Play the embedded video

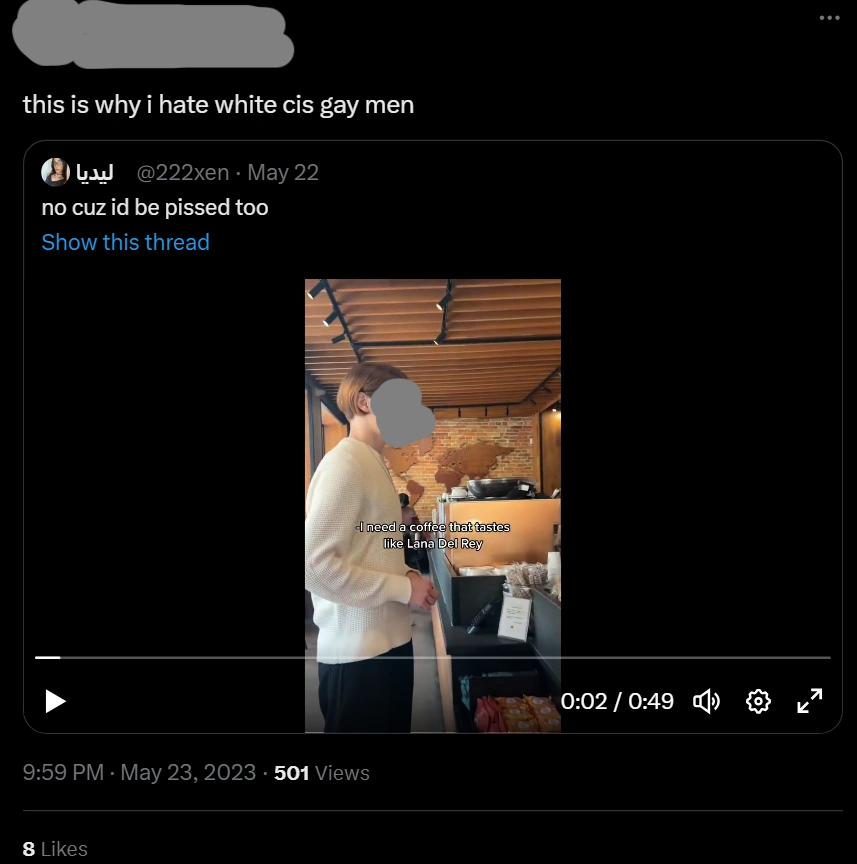56,701
